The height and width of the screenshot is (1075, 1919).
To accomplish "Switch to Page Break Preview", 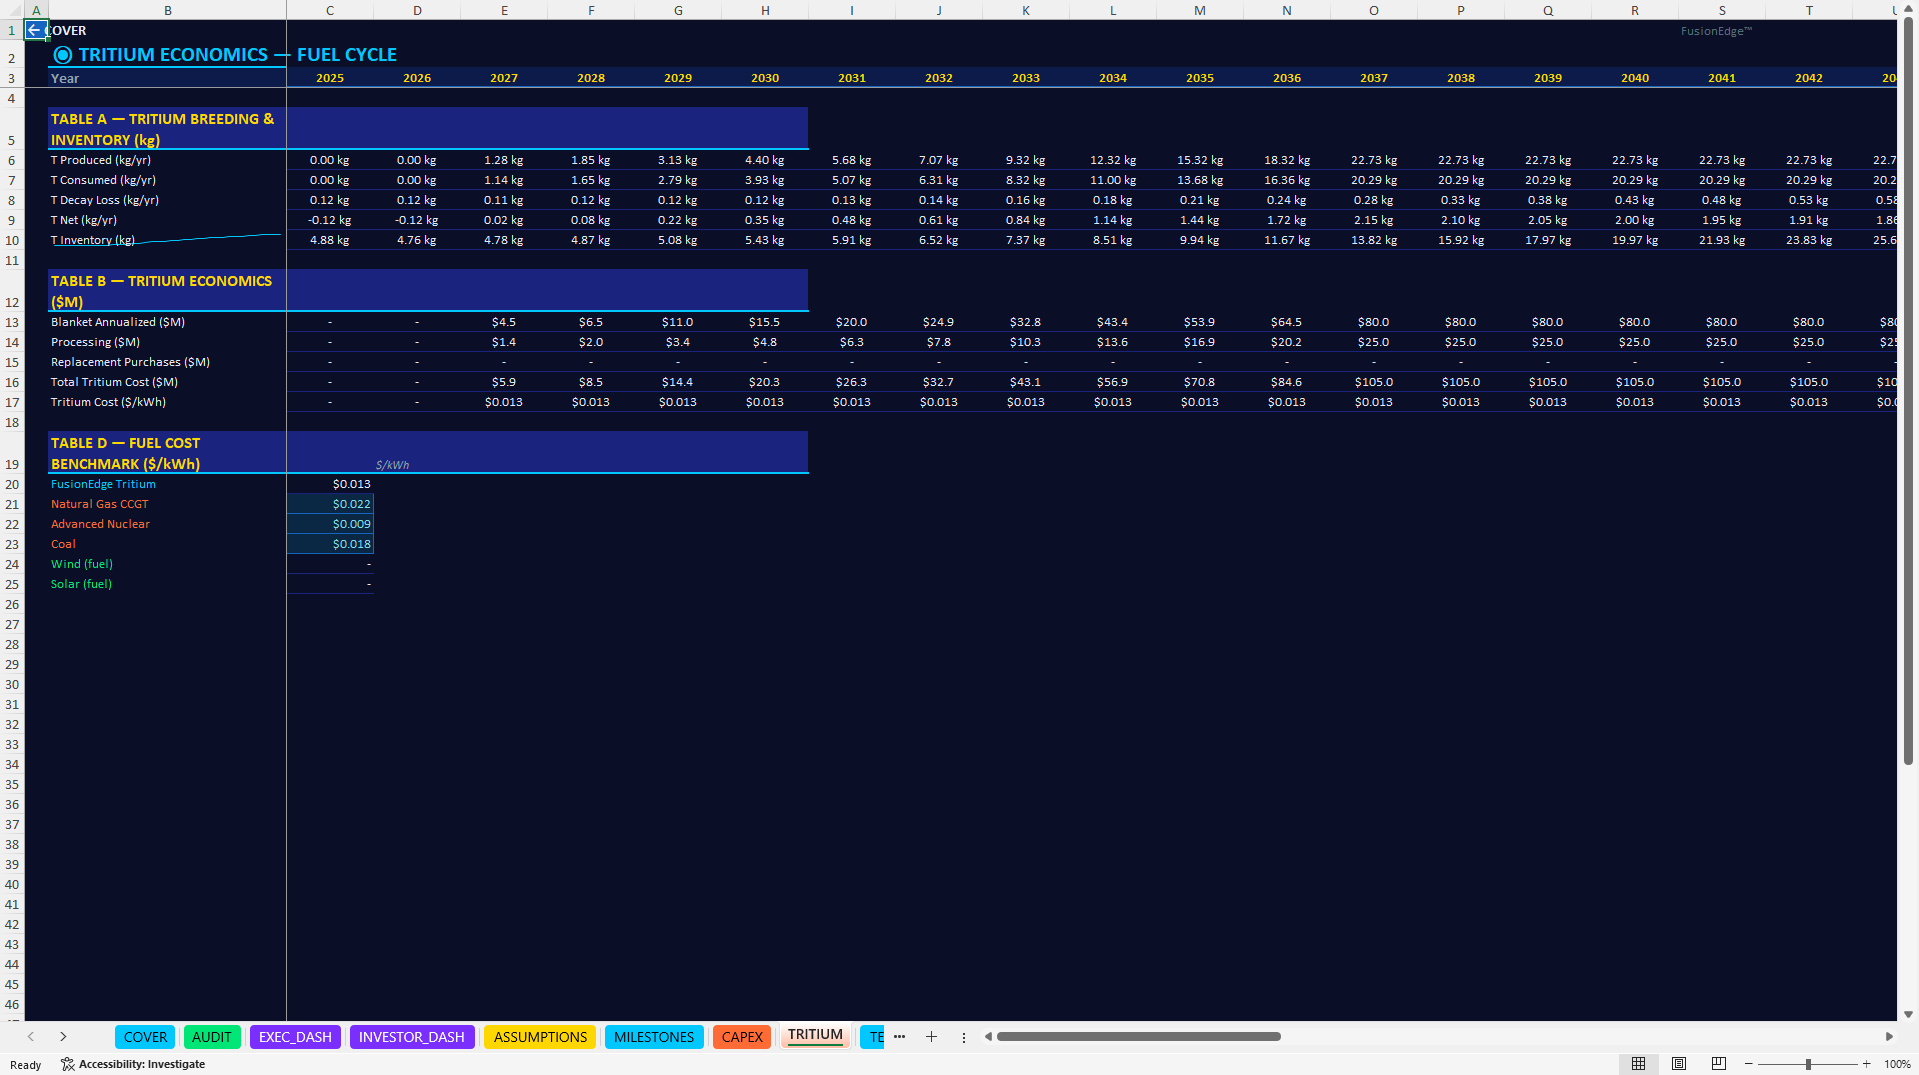I will pyautogui.click(x=1719, y=1064).
